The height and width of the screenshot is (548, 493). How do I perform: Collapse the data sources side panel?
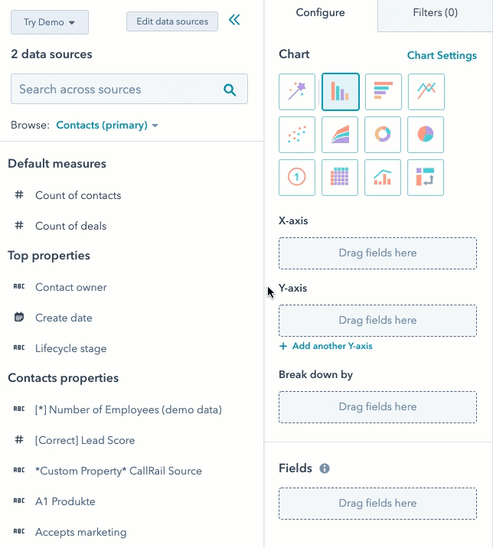click(234, 20)
